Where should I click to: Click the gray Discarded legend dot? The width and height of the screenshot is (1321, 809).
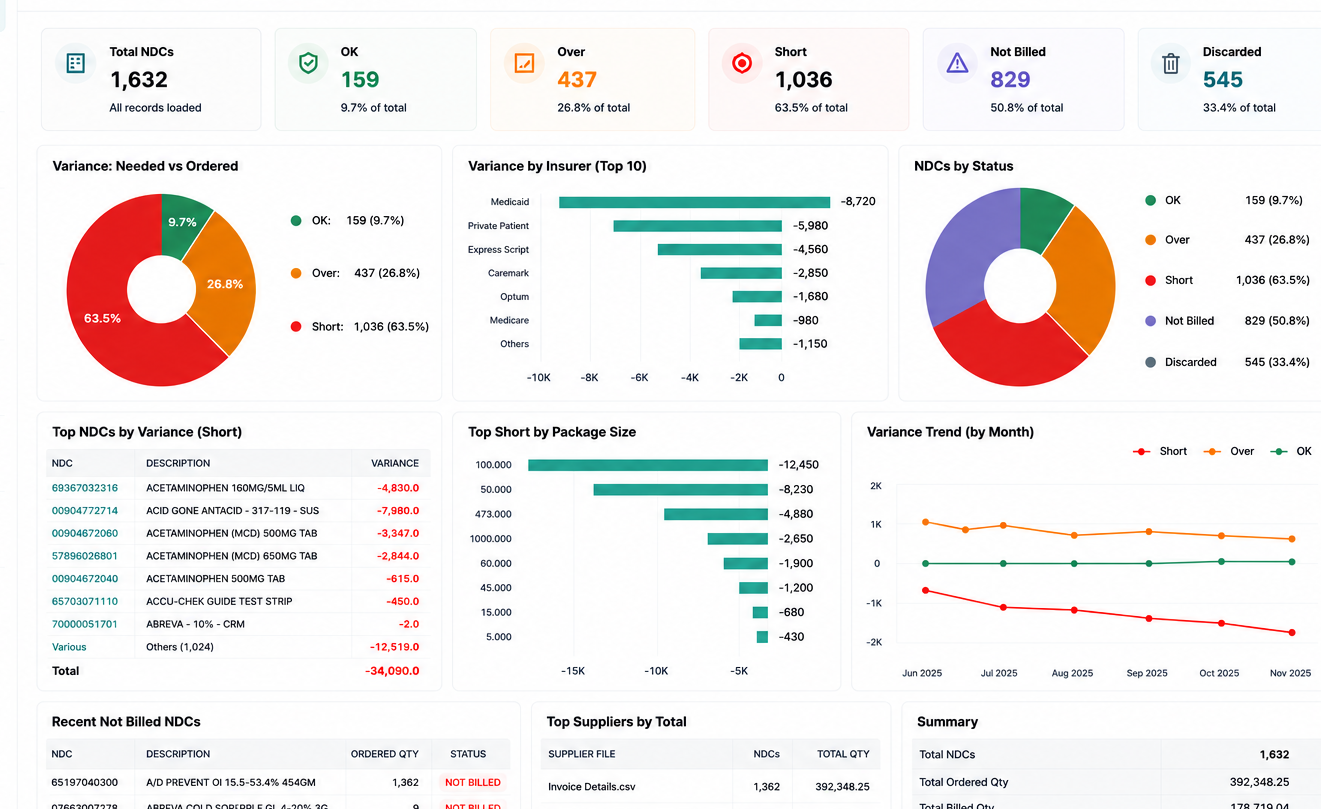tap(1150, 362)
